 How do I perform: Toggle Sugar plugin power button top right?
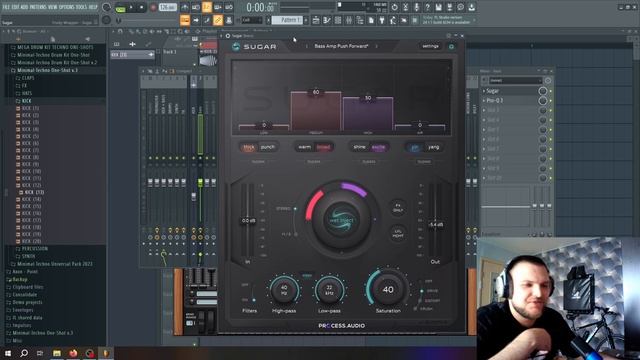(451, 47)
